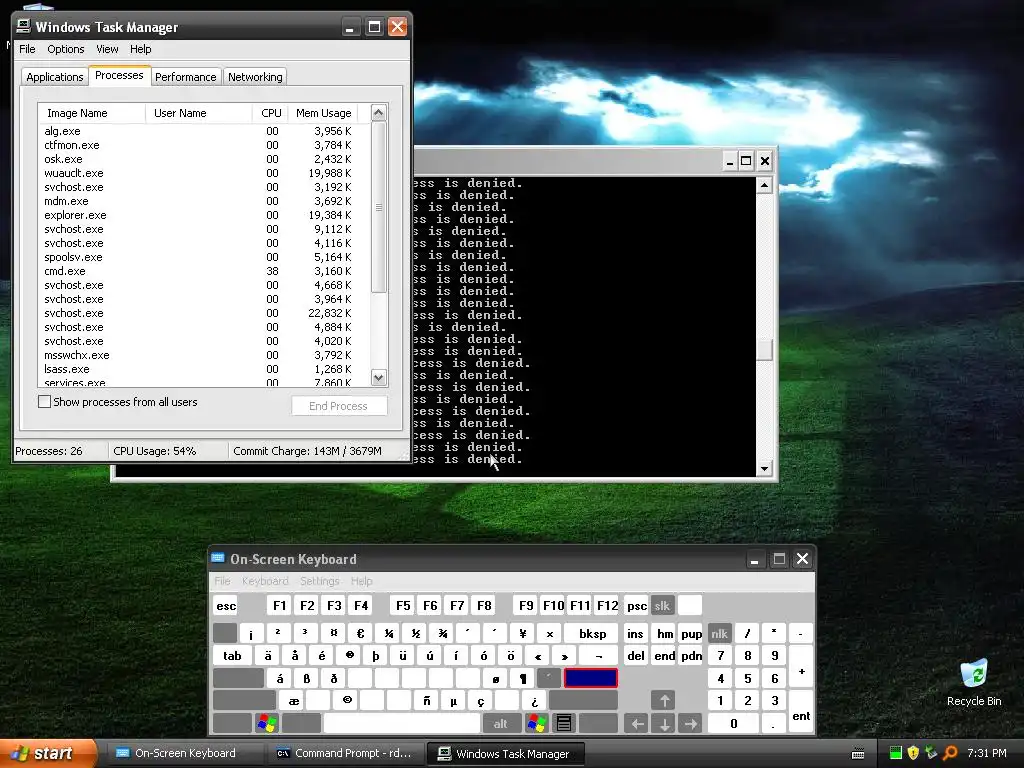Sort processes by Image Name column

(x=91, y=113)
